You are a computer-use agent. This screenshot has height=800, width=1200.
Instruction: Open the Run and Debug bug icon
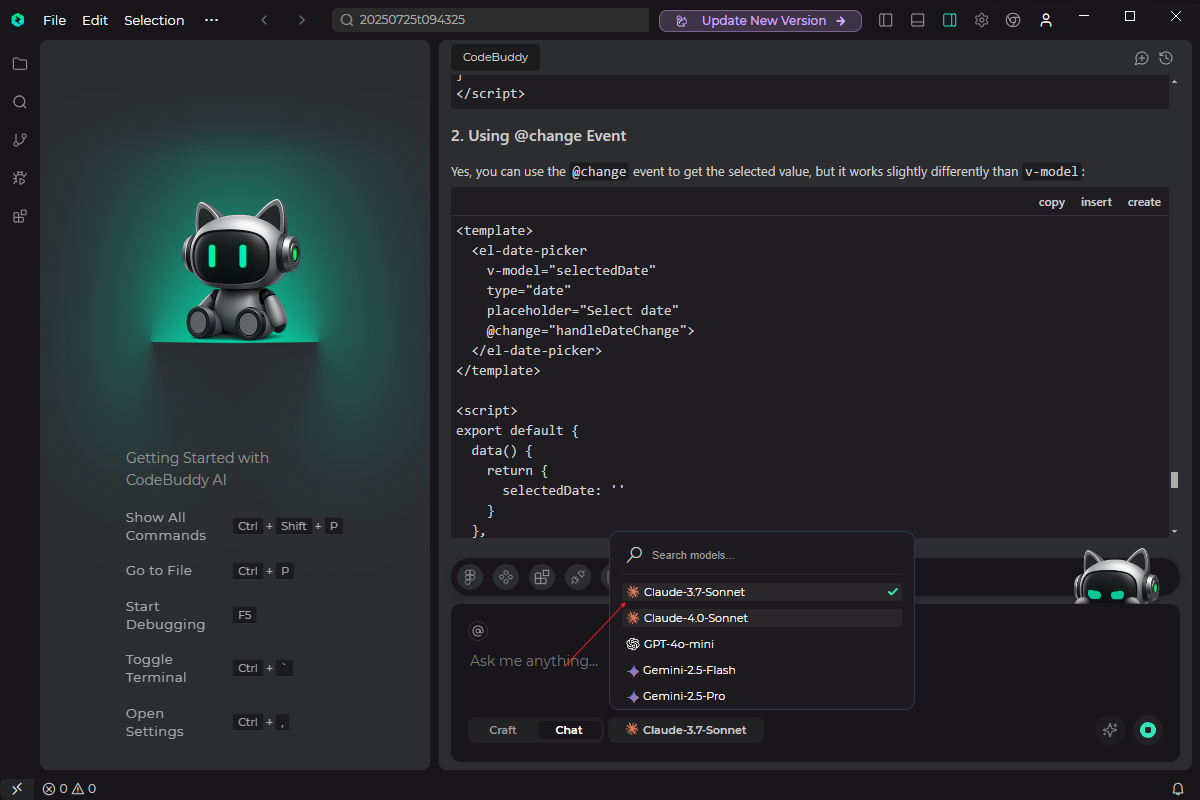tap(19, 178)
